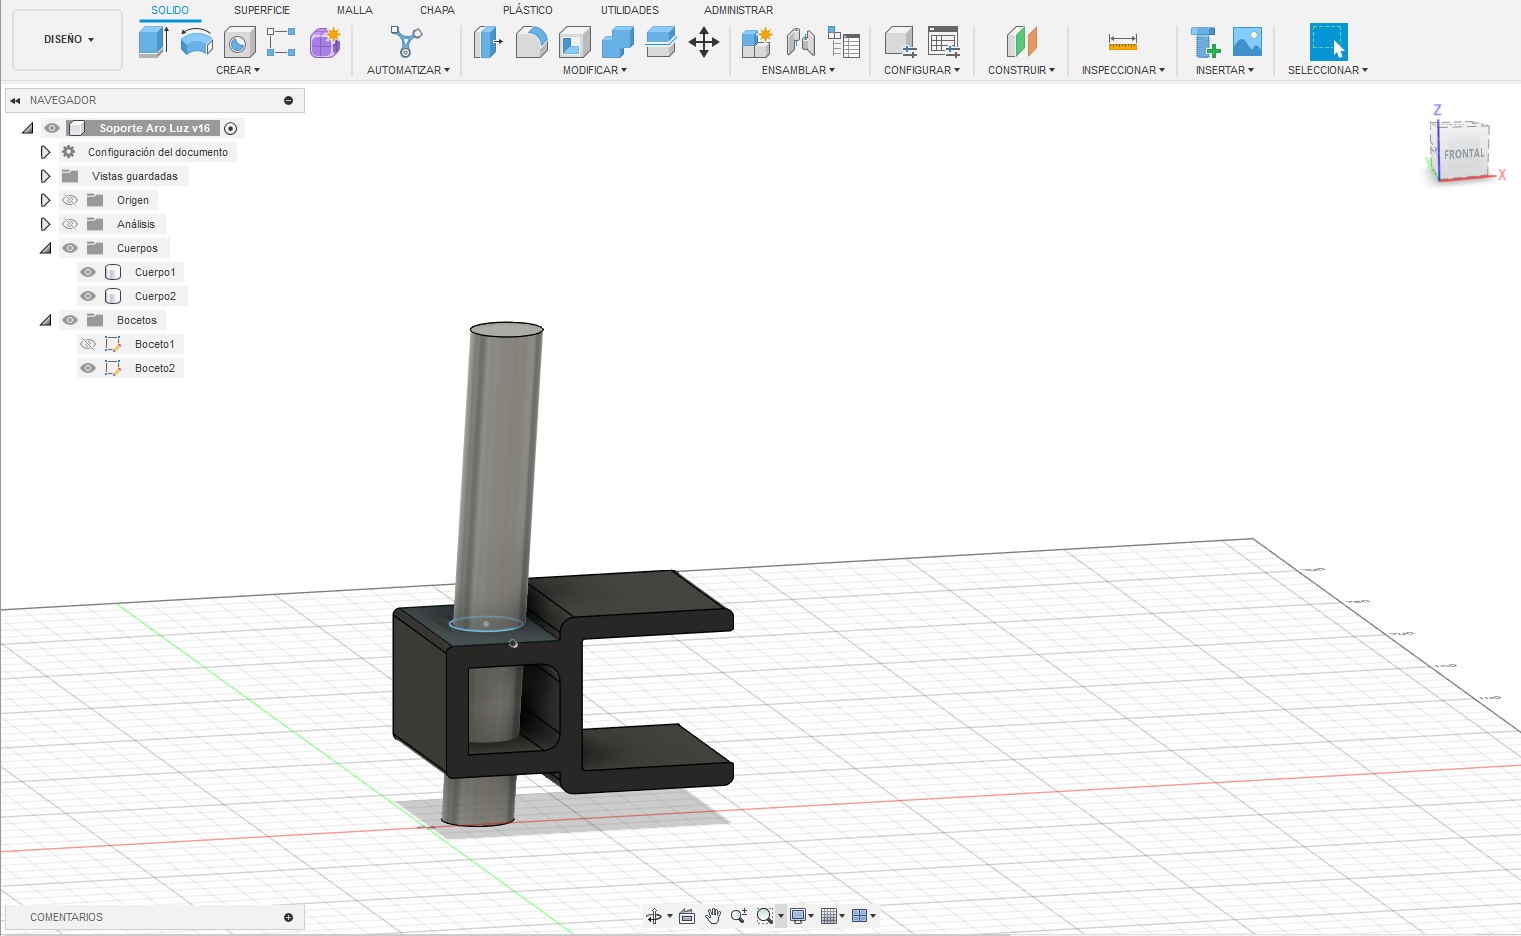
Task: Click the bolt-with-plus Insert icon
Action: coord(1205,42)
